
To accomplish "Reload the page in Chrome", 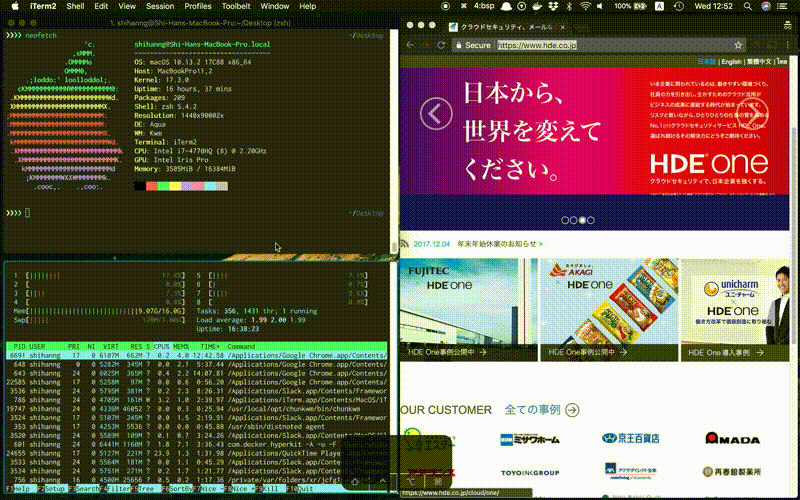I will coord(442,45).
